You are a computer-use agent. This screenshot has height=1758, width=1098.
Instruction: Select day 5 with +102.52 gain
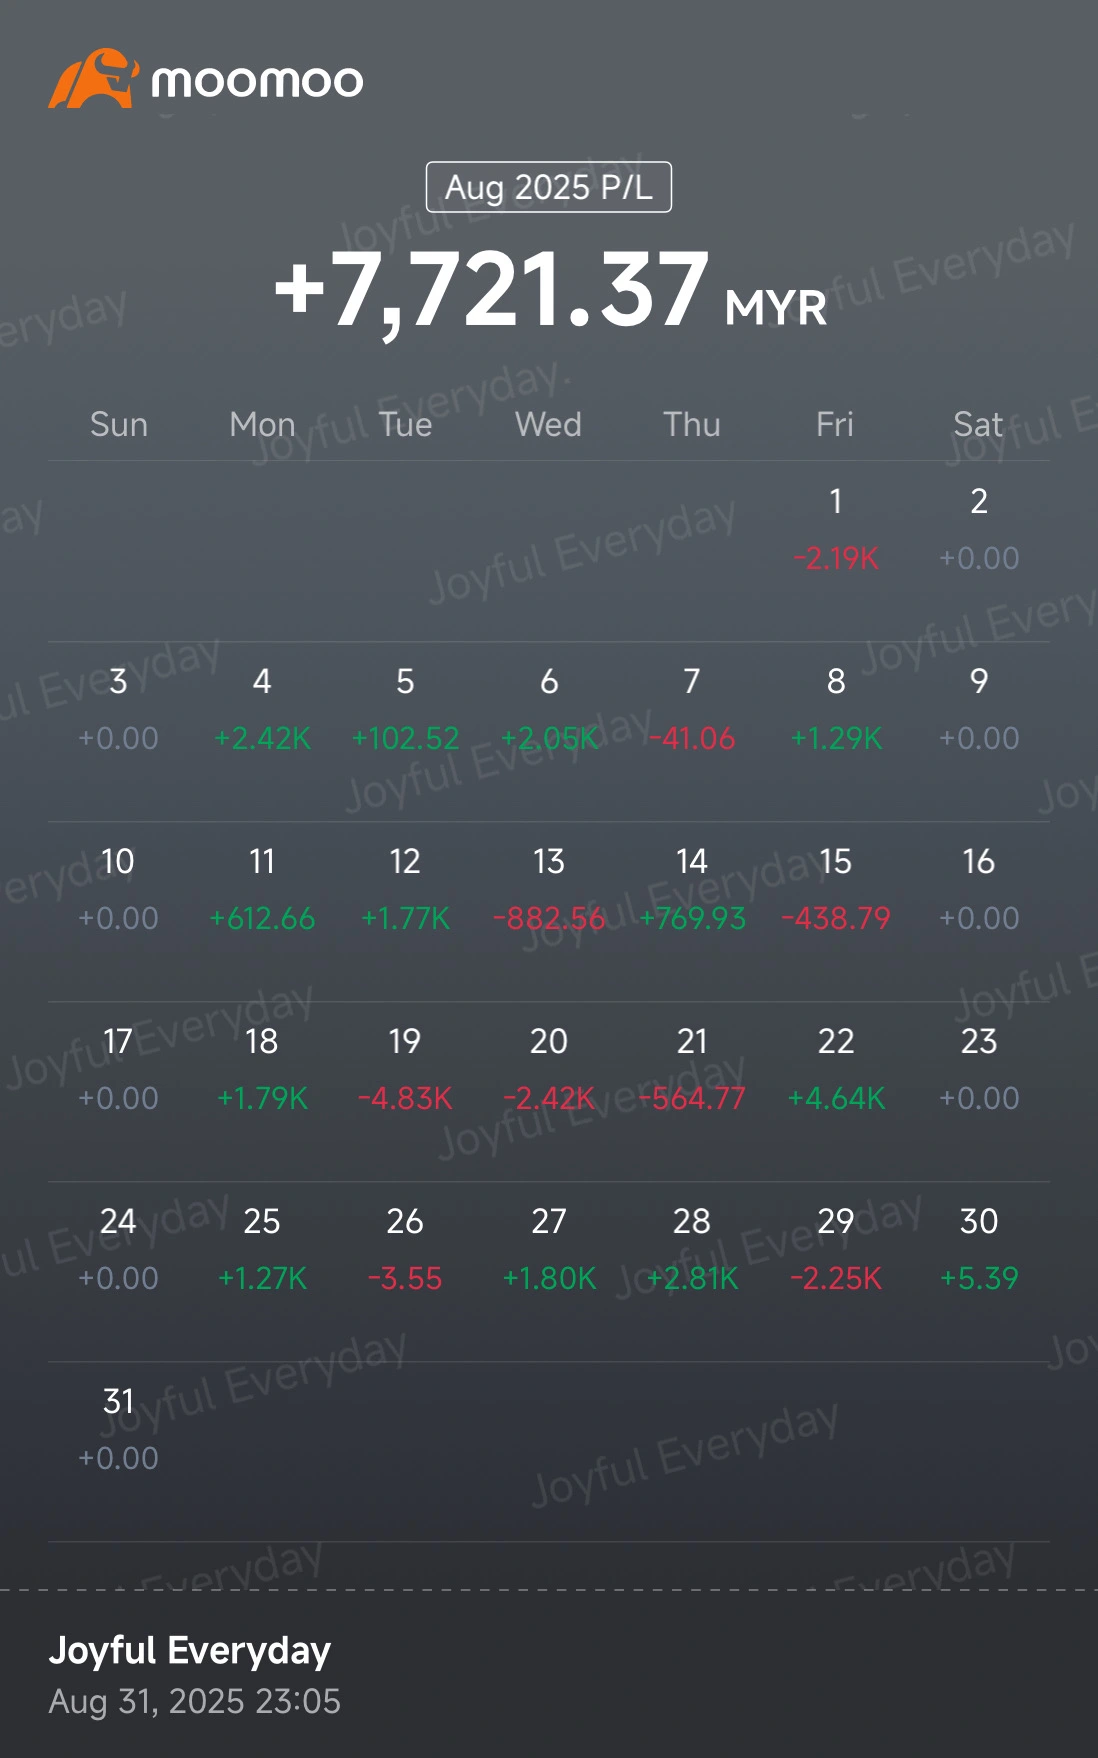click(405, 710)
